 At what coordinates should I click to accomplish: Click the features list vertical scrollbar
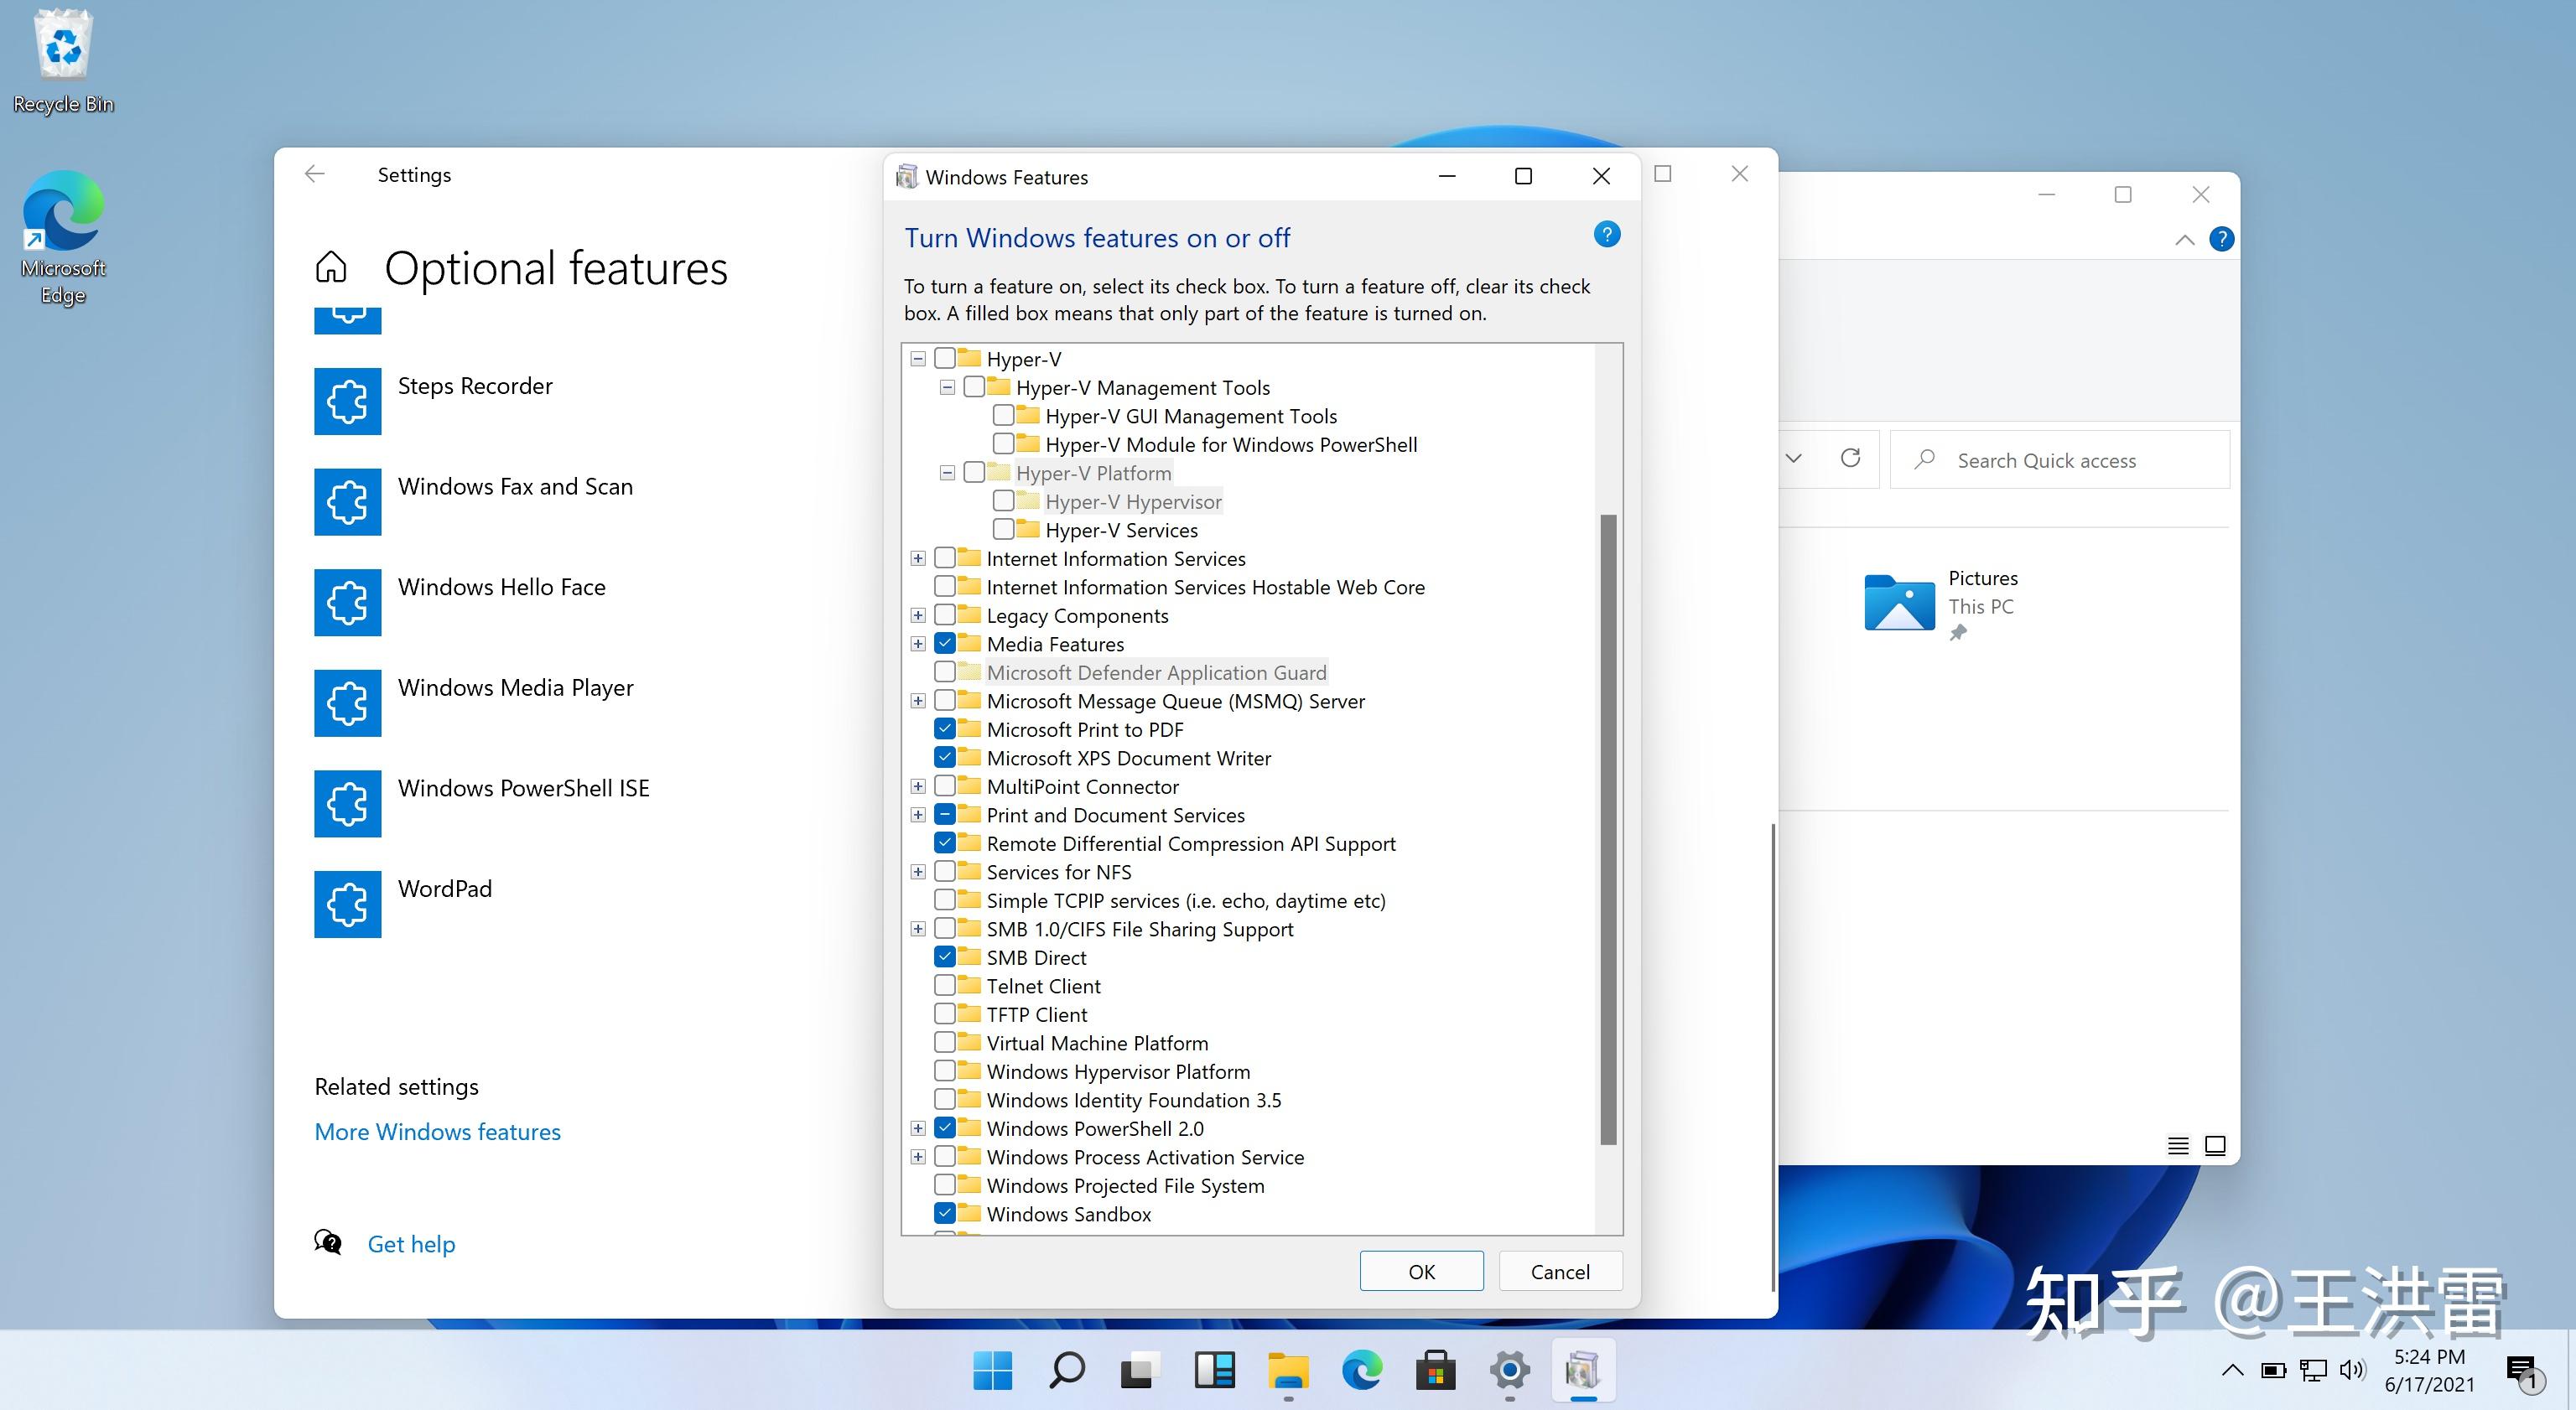(x=1608, y=829)
